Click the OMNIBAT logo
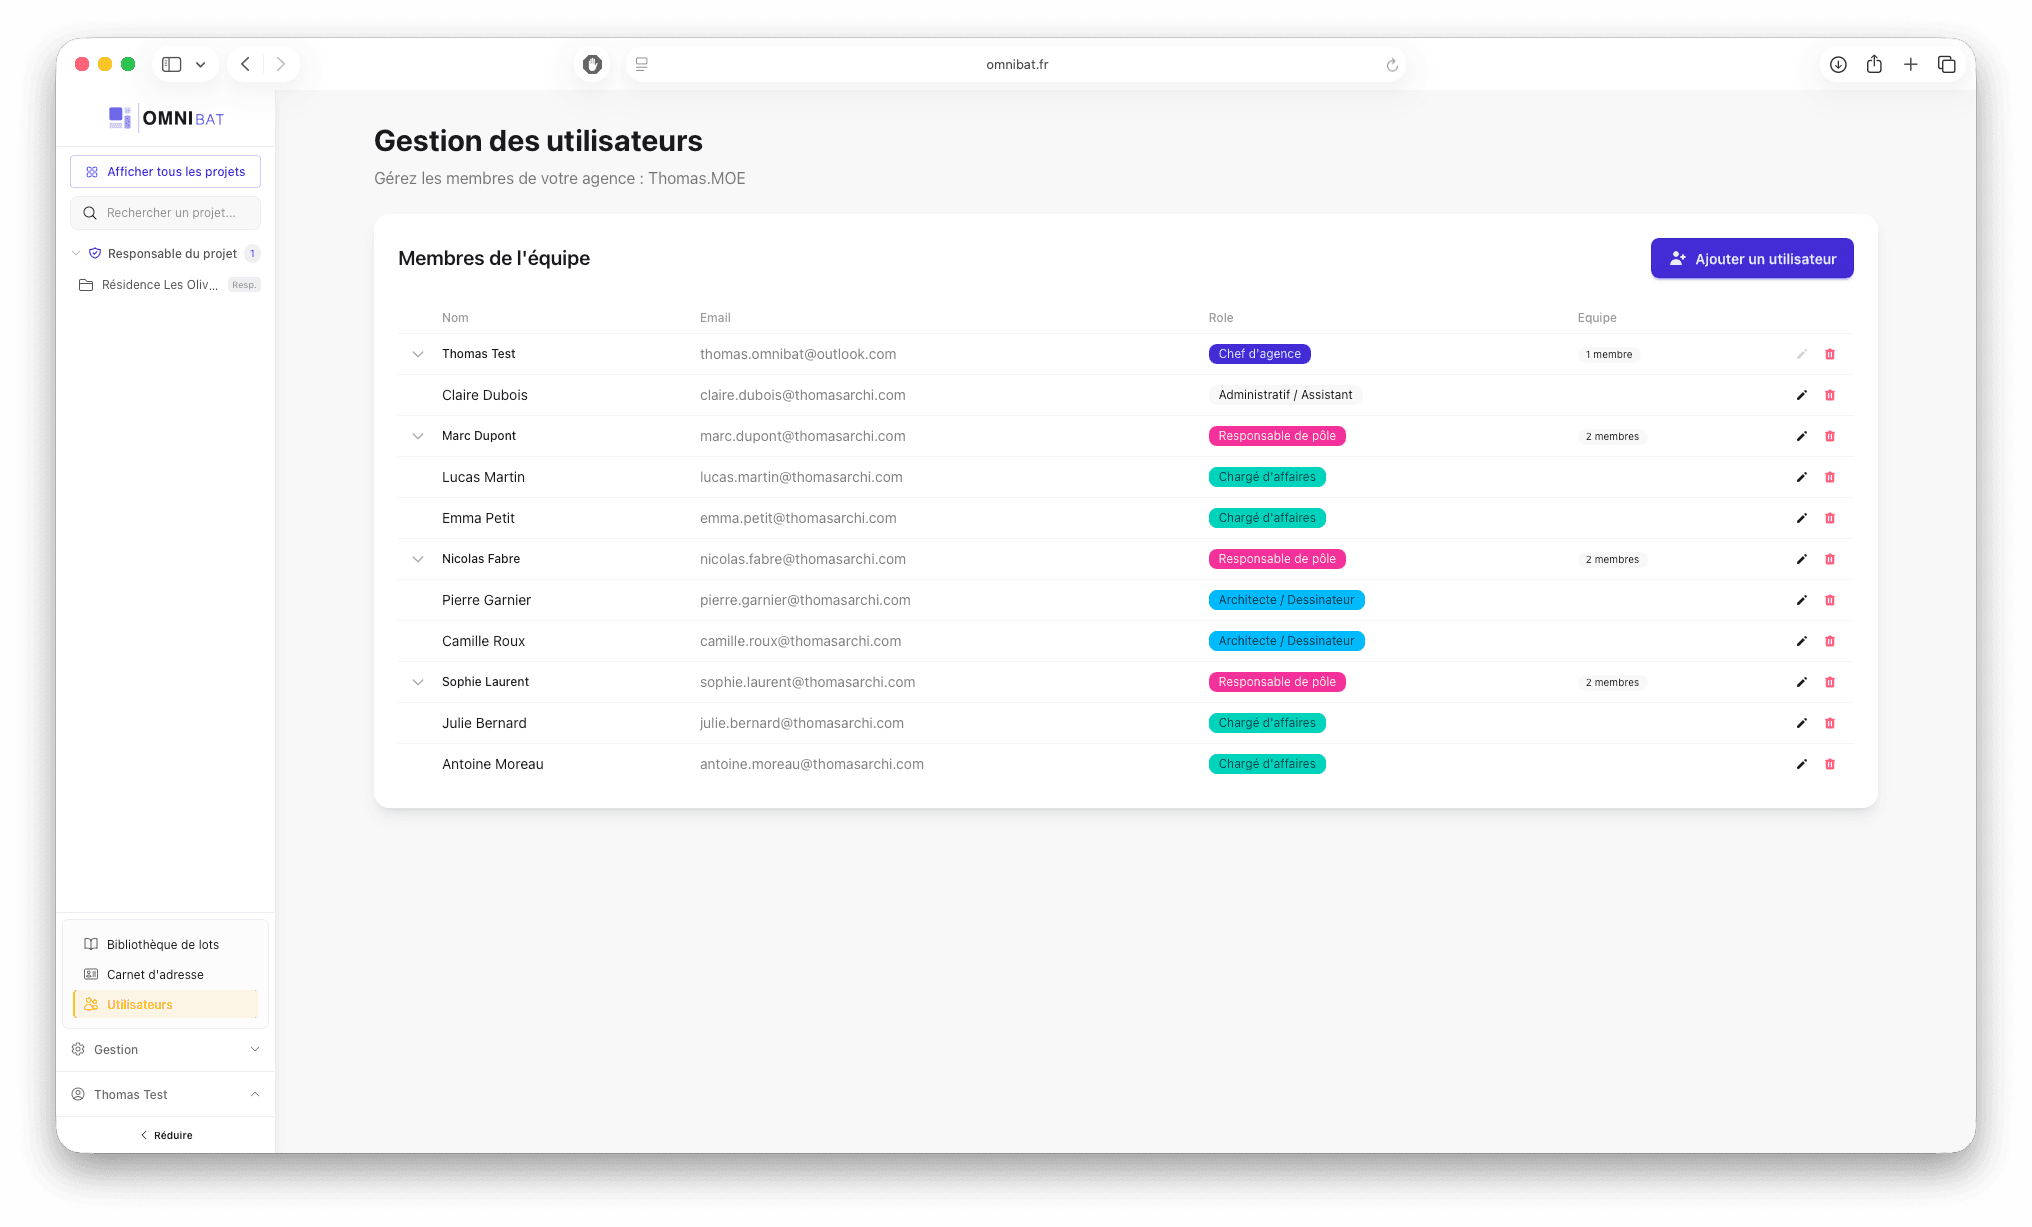The width and height of the screenshot is (2032, 1227). pos(165,118)
